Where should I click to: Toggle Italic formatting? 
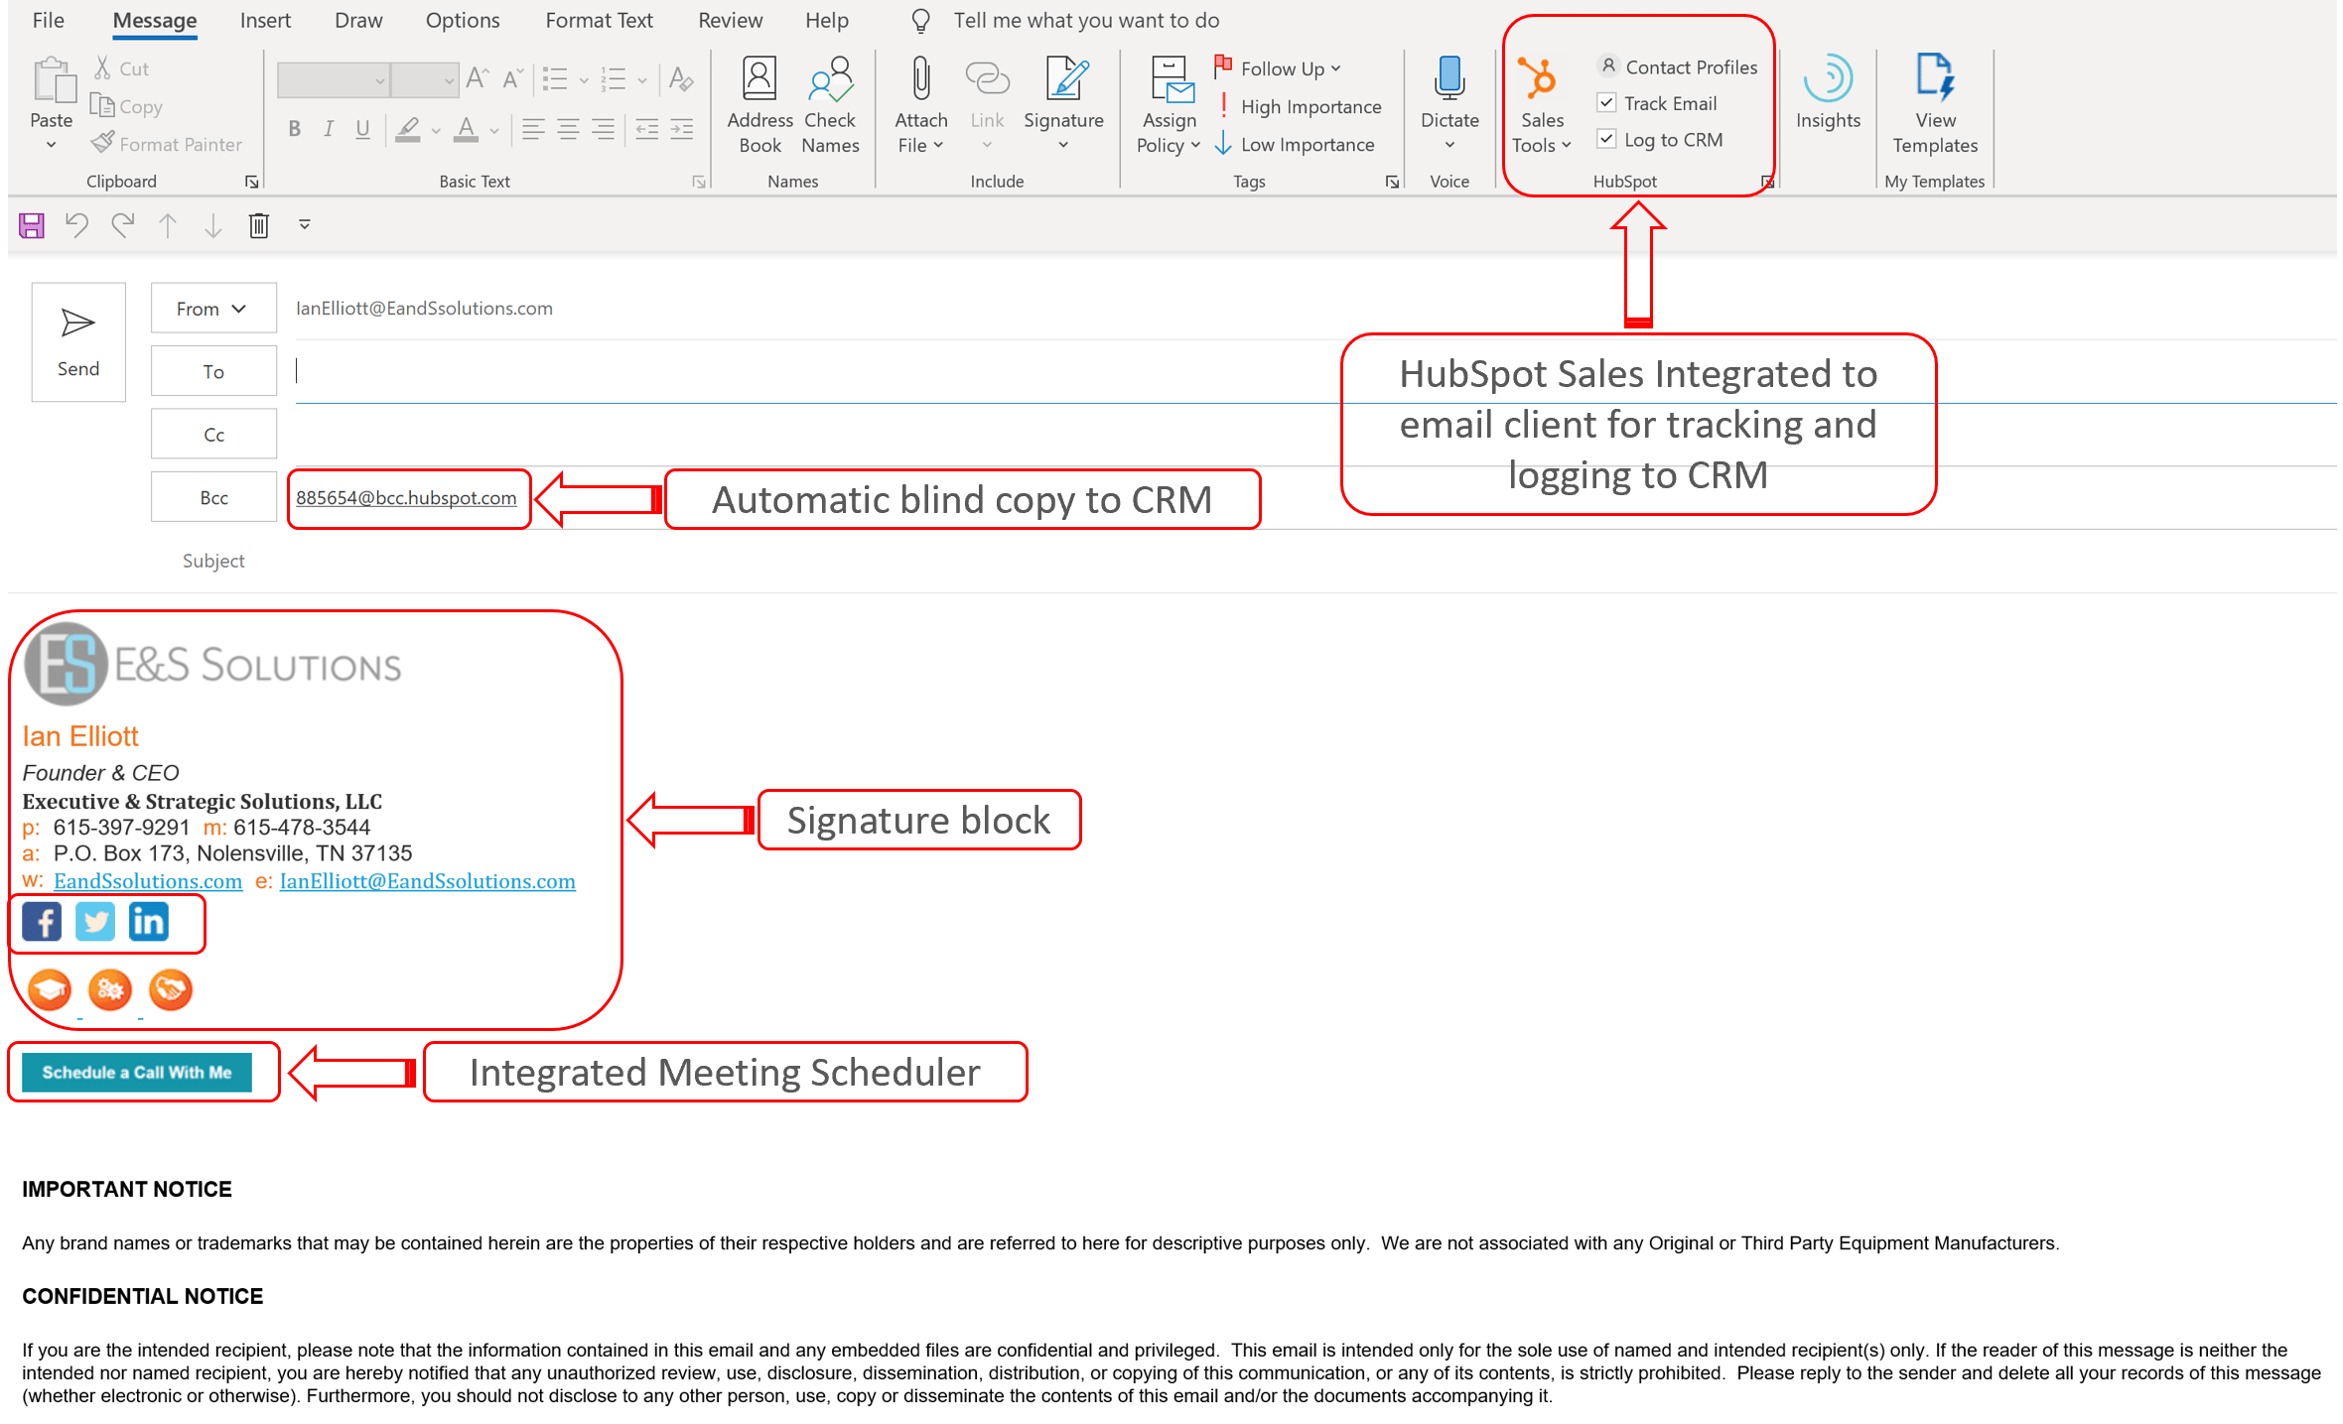tap(328, 129)
